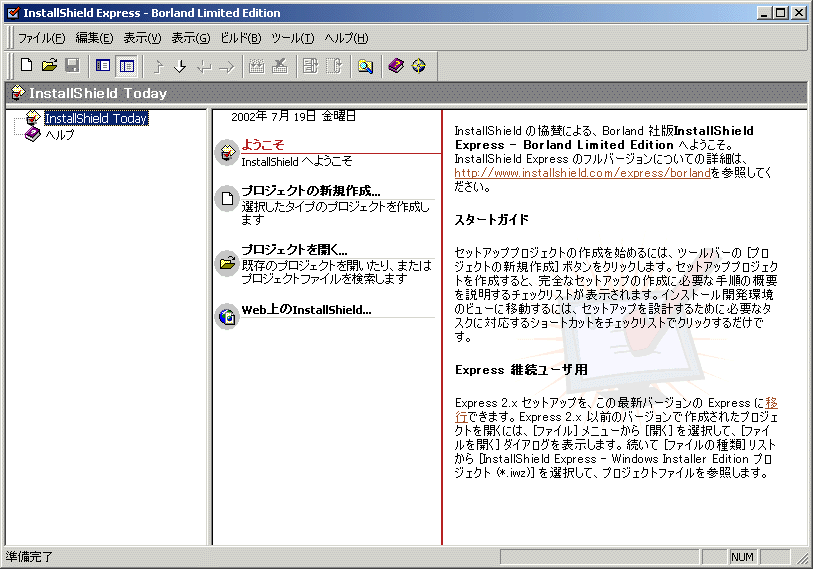Screen dimensions: 813x569
Task: Open the ツール(T) menu
Action: [292, 38]
